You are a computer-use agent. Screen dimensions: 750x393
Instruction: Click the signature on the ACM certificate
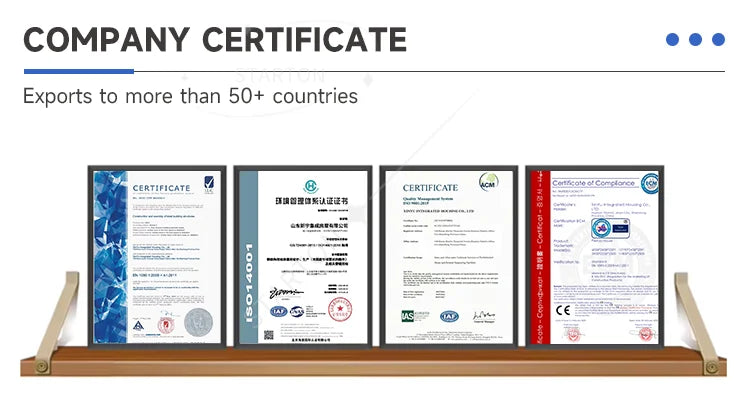[484, 315]
